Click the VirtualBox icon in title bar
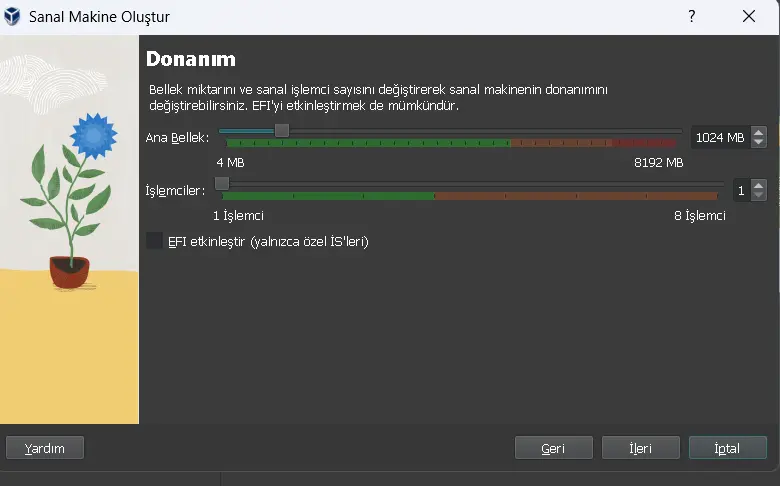Screen dimensions: 780x486 click(x=12, y=16)
